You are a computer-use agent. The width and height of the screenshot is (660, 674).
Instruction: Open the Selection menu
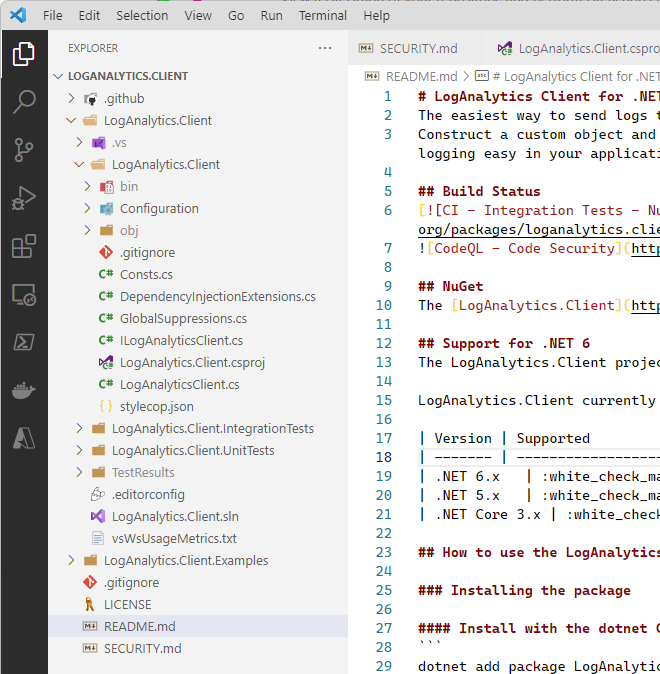(142, 16)
